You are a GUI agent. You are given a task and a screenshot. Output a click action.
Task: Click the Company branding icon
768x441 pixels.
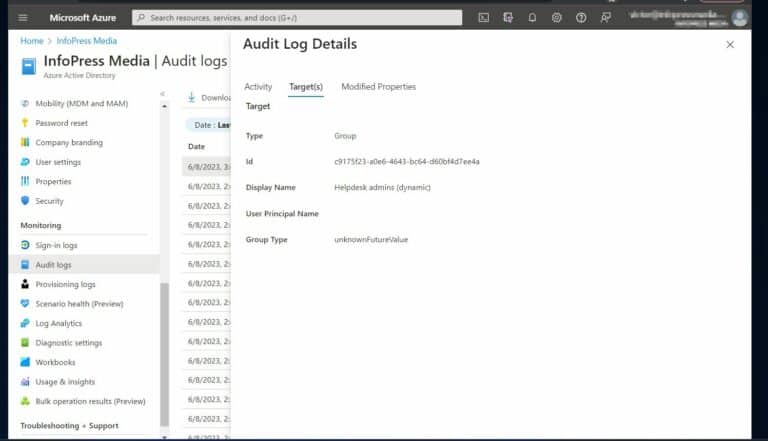(25, 142)
